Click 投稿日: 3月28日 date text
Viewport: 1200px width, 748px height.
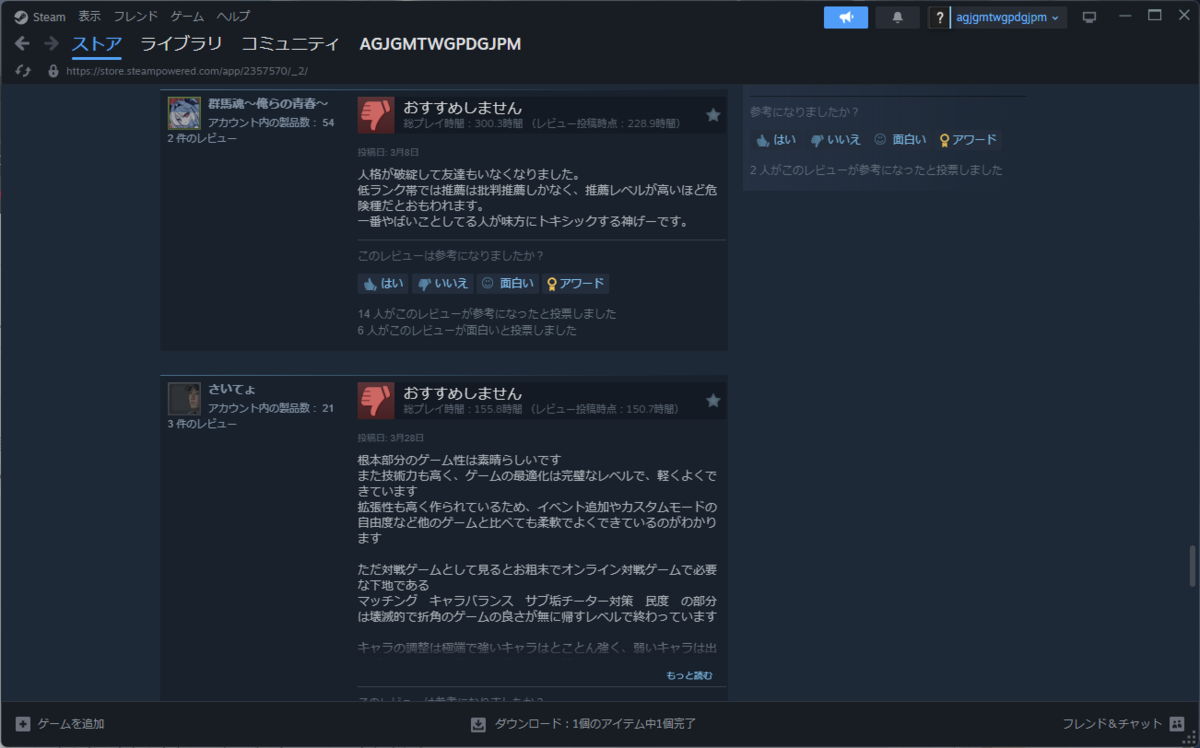point(390,438)
